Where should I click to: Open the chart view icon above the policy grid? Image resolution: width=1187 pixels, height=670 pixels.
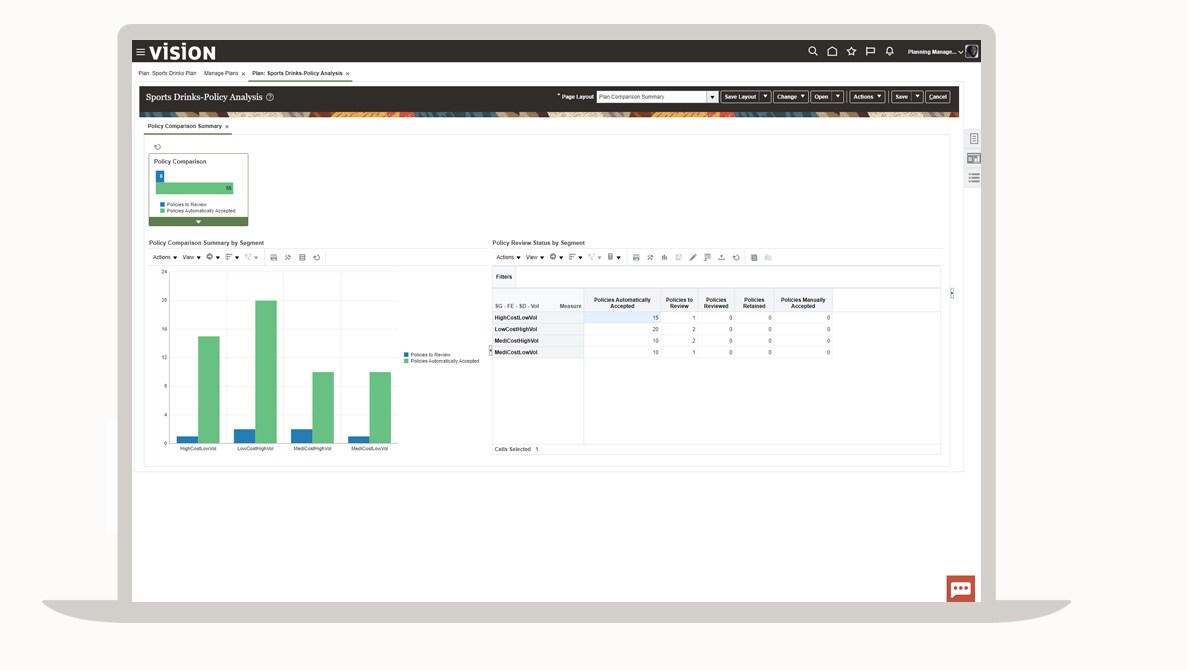pos(662,257)
